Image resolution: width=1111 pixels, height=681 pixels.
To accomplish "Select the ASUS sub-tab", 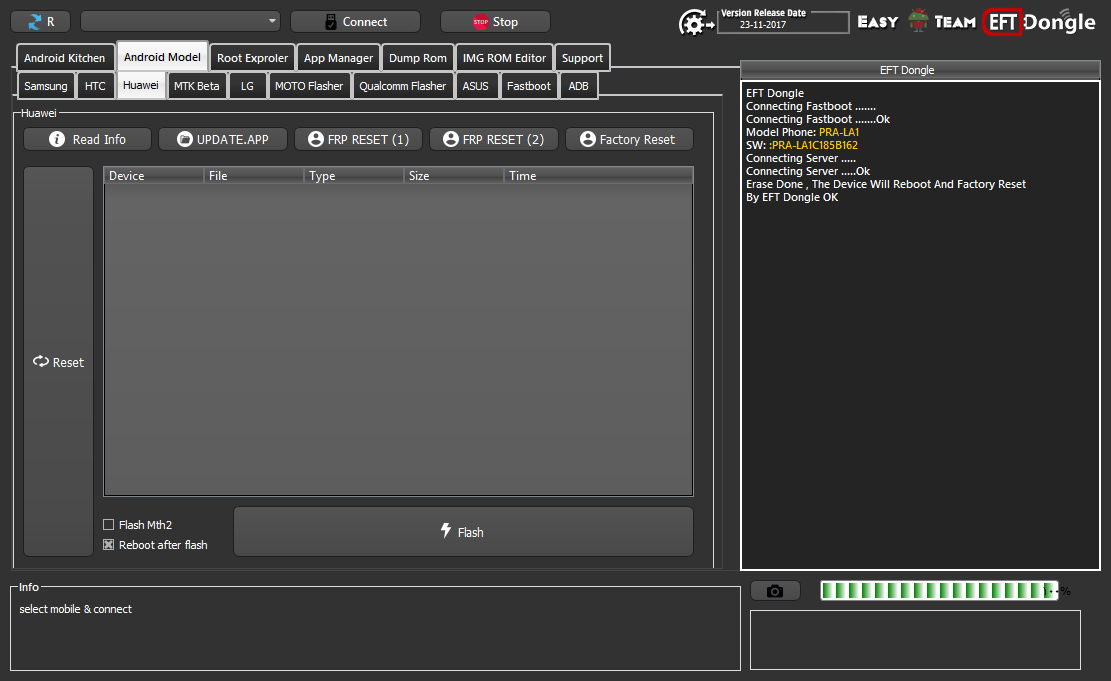I will coord(475,86).
